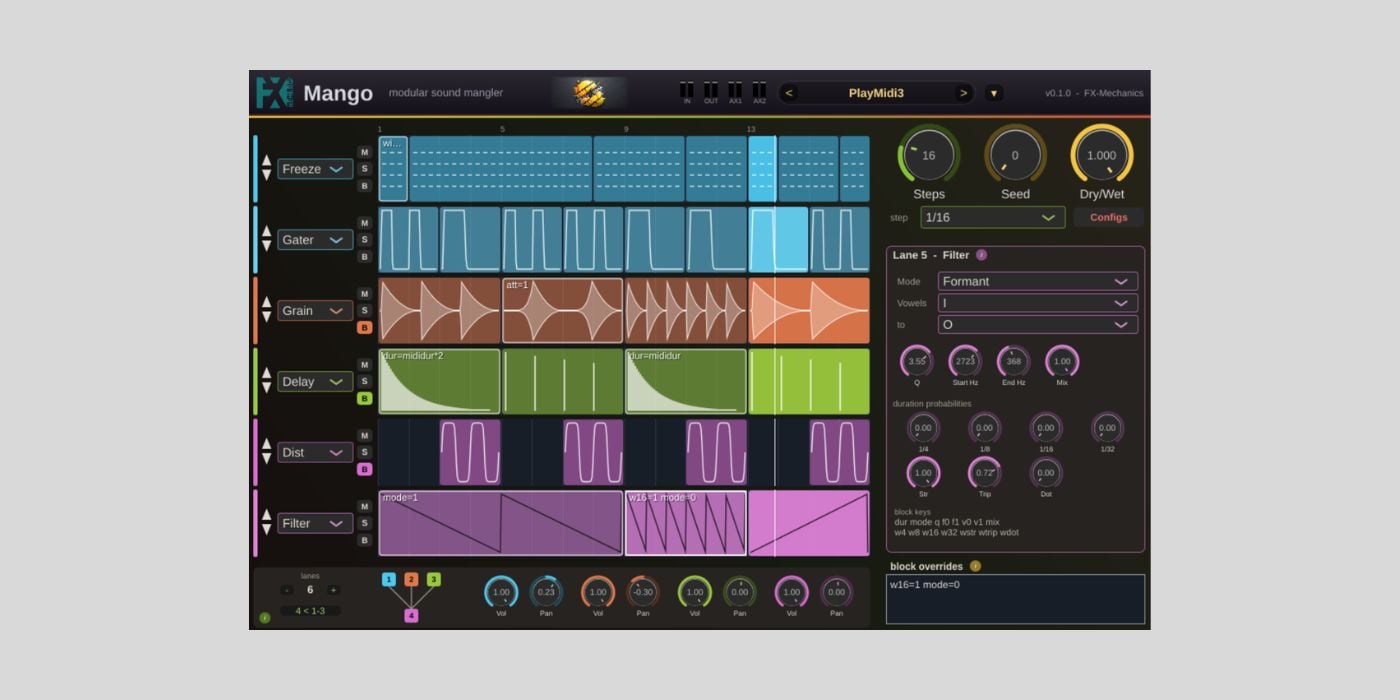
Task: Open the Filter lane effect dropdown
Action: point(315,523)
